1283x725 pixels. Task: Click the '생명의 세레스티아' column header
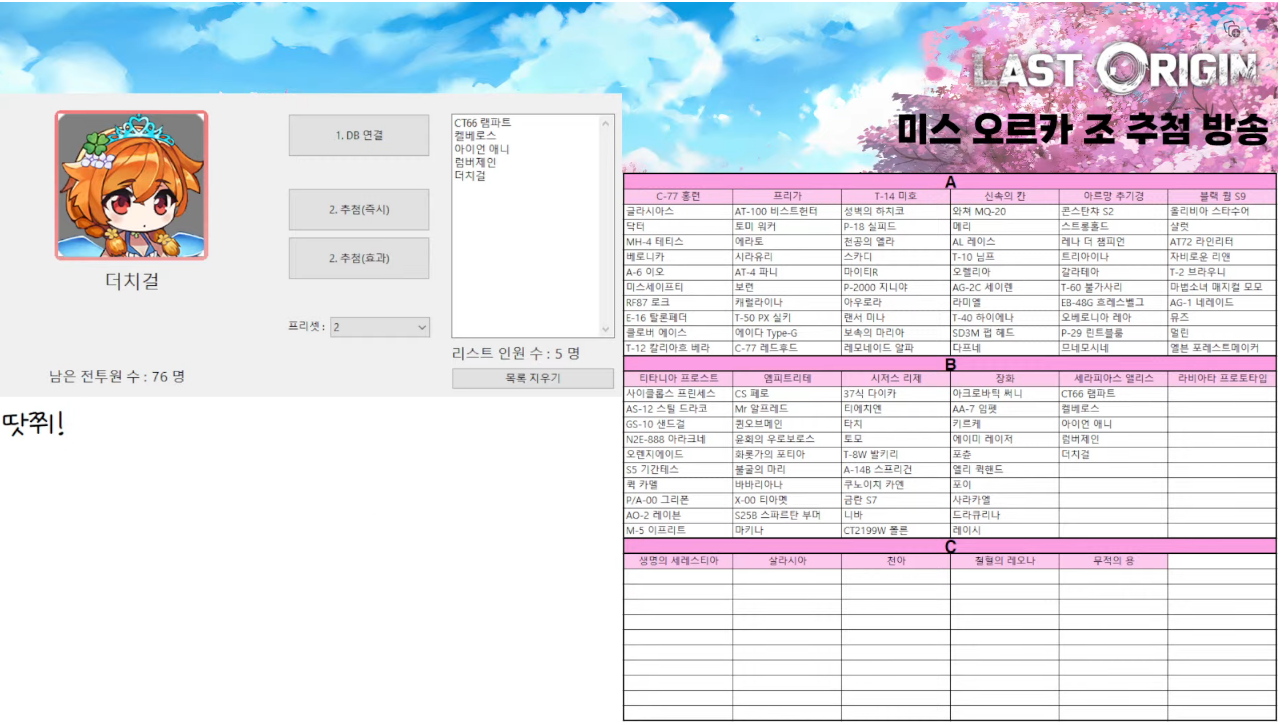tap(678, 561)
